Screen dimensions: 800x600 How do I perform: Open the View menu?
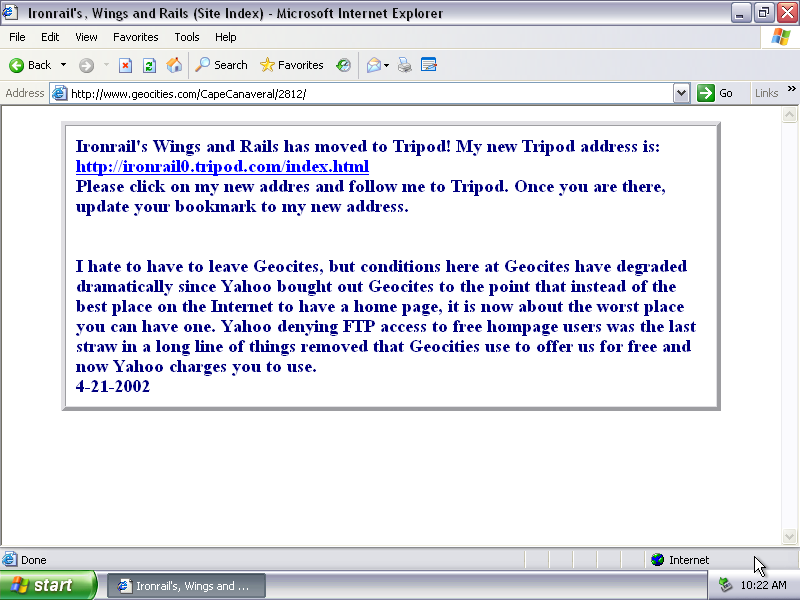[x=86, y=37]
